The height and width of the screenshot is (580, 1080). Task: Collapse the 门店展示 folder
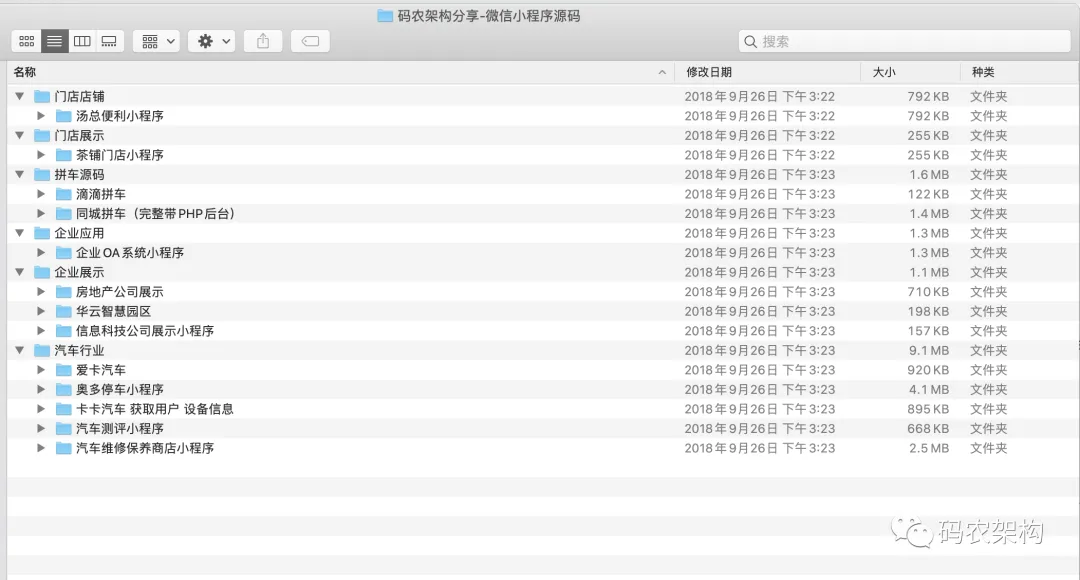click(x=20, y=135)
